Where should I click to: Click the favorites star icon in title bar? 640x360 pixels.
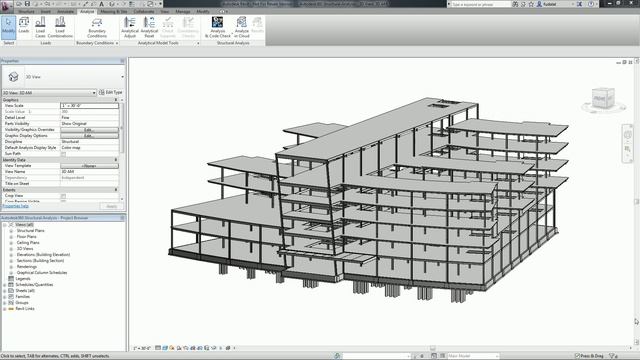tap(531, 4)
